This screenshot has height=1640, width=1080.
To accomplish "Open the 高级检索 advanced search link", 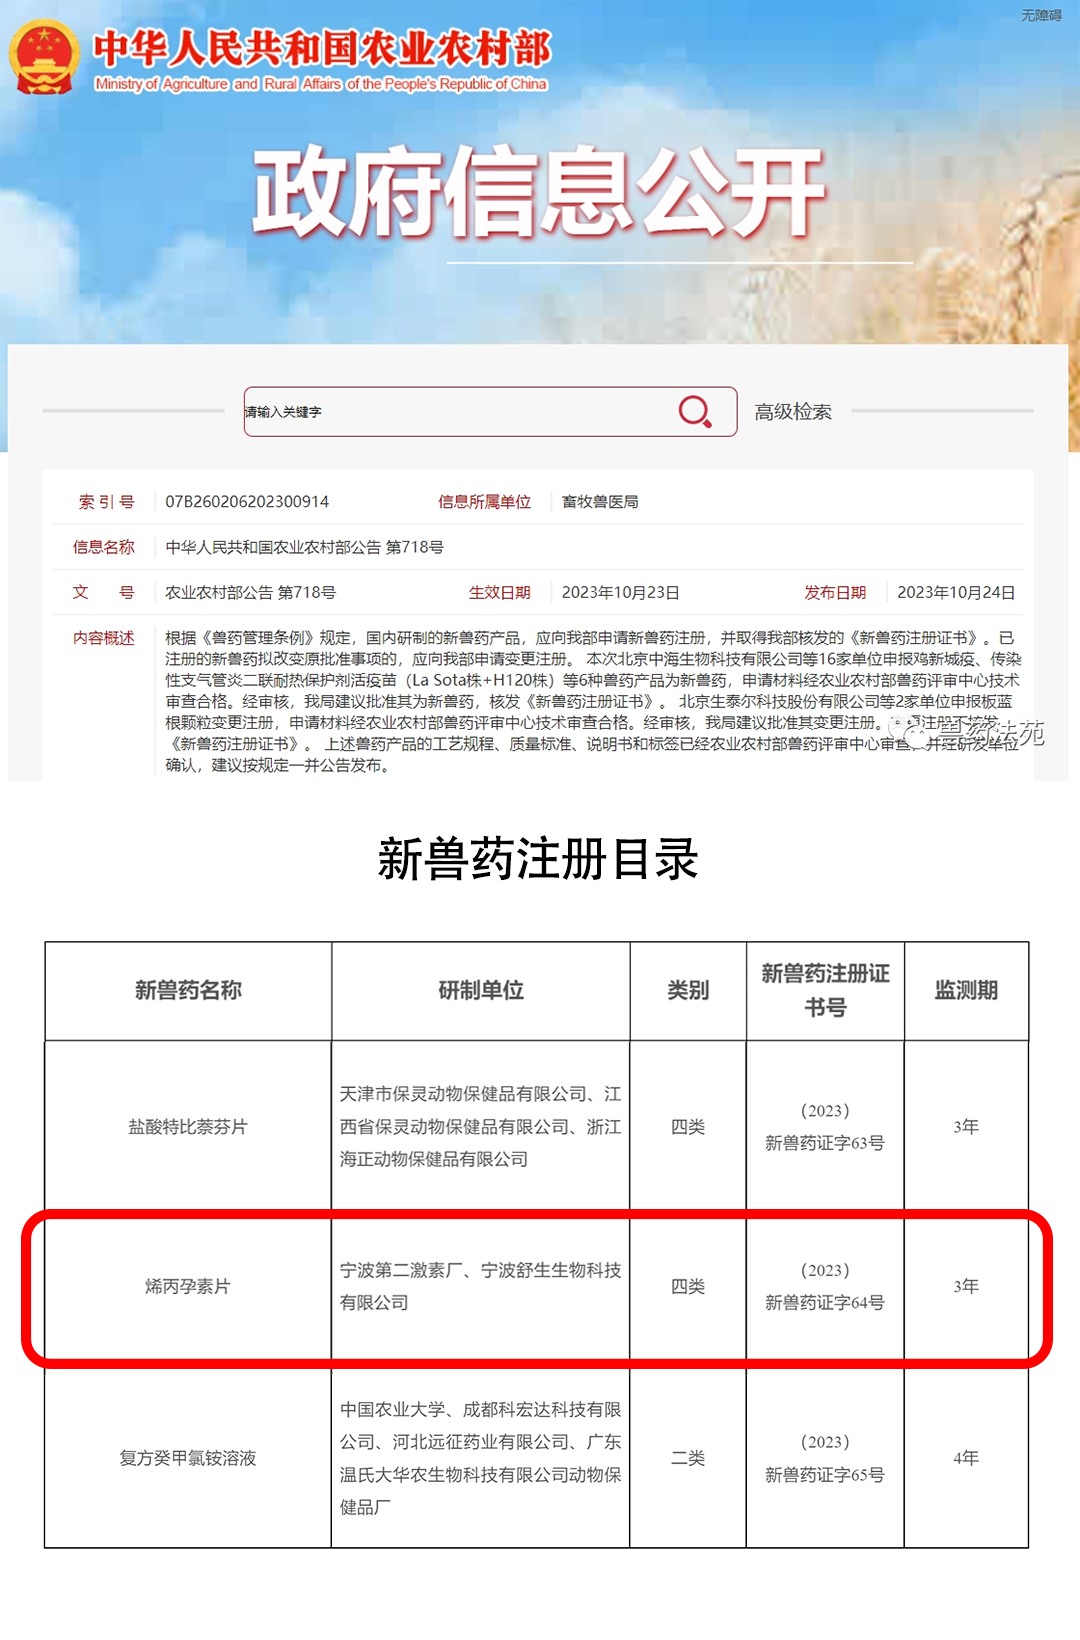I will (x=792, y=412).
